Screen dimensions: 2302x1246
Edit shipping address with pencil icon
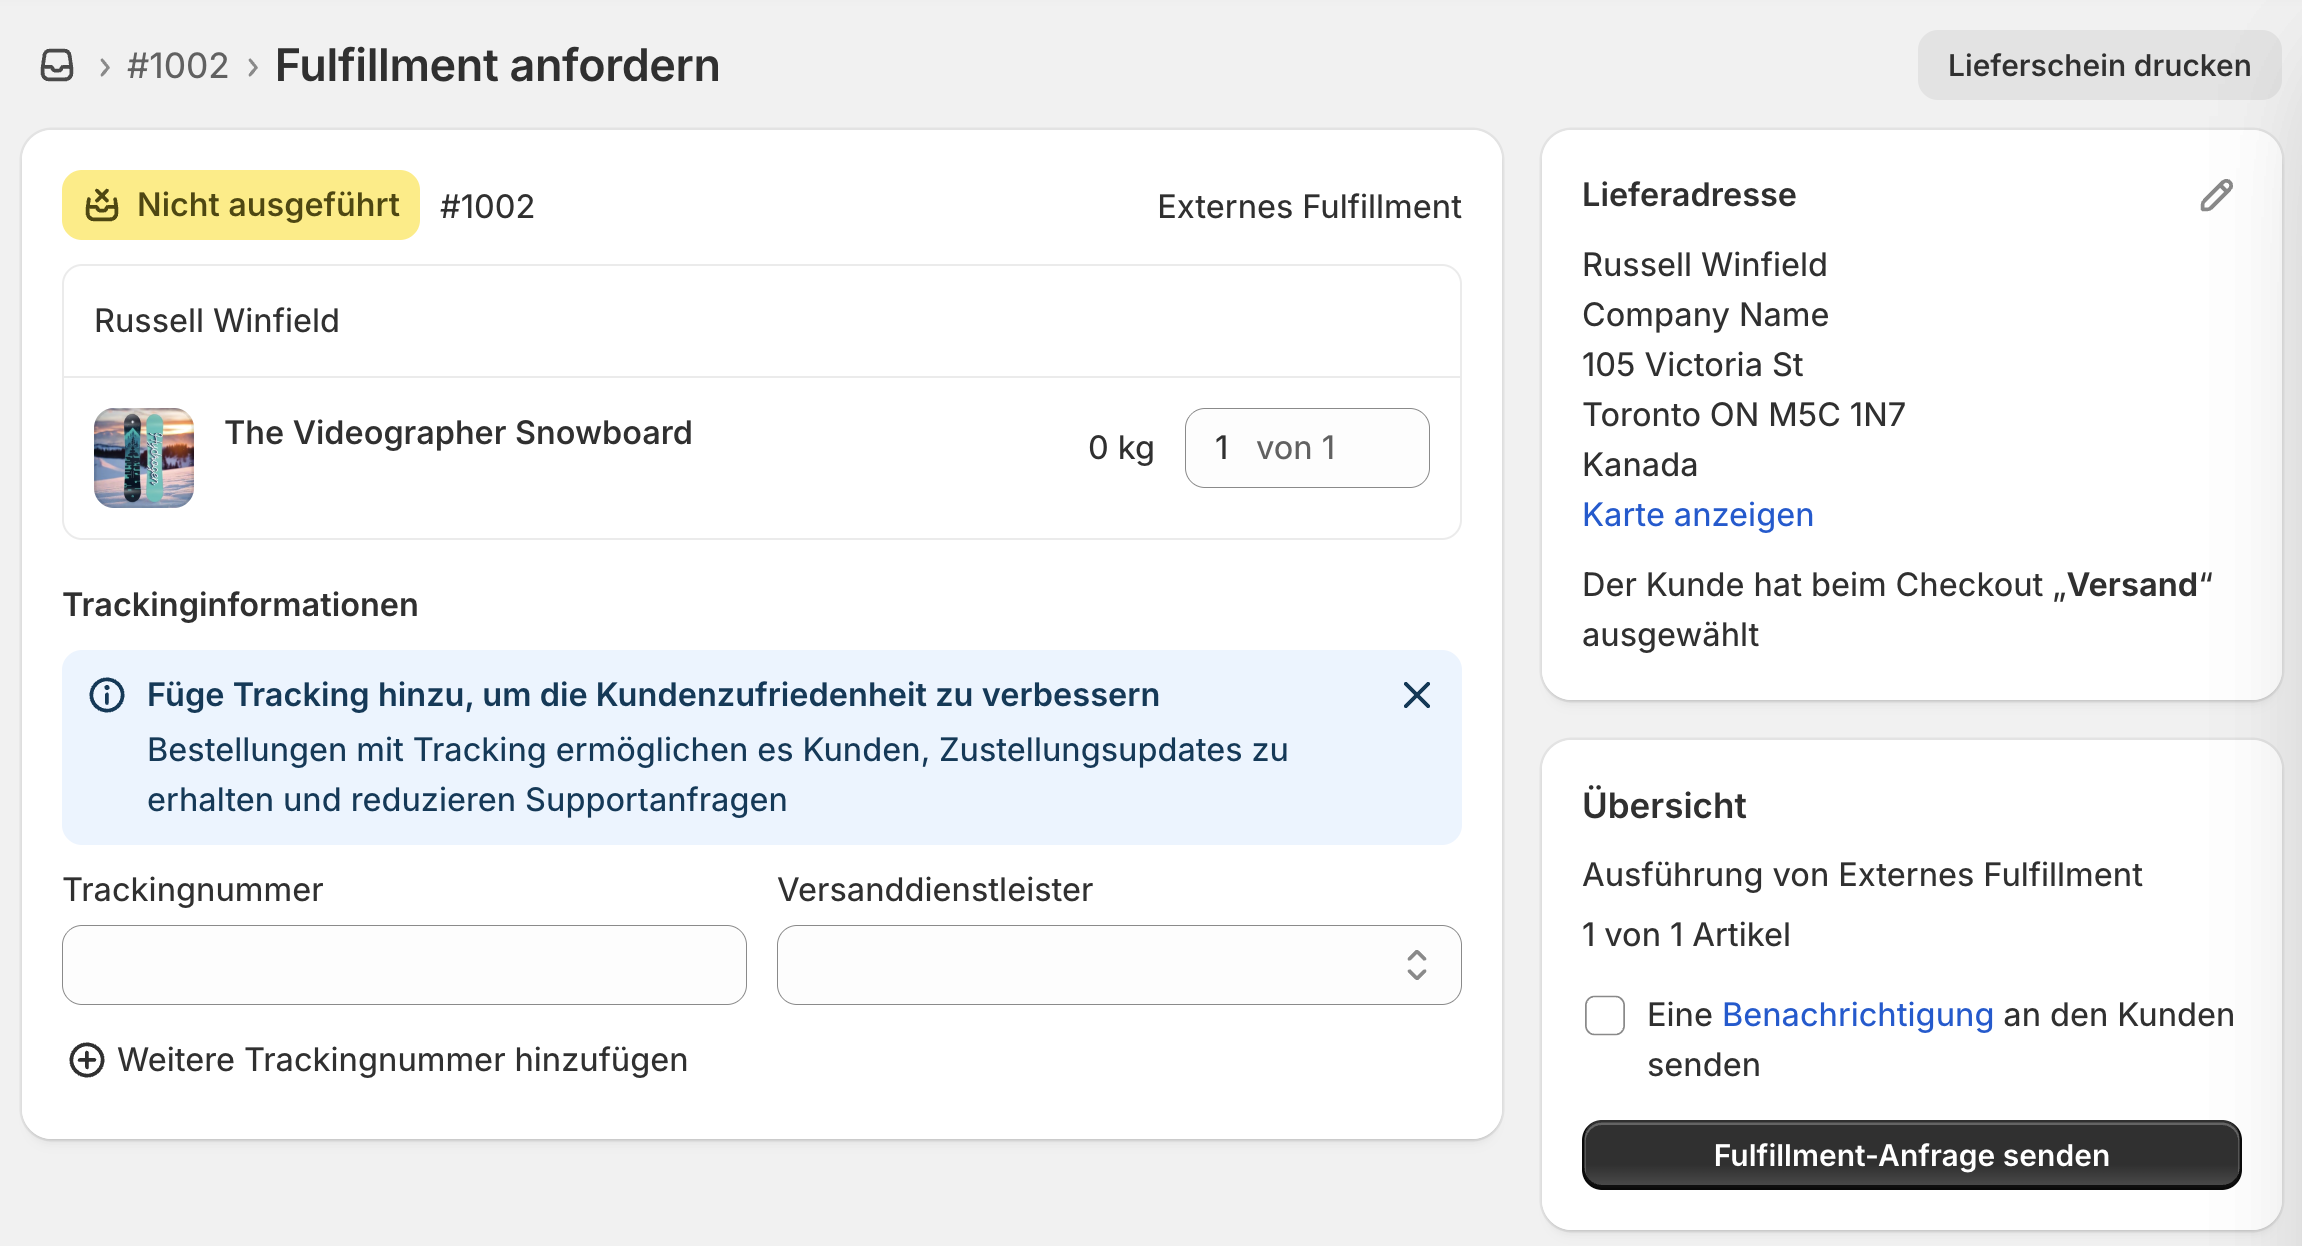(2216, 195)
